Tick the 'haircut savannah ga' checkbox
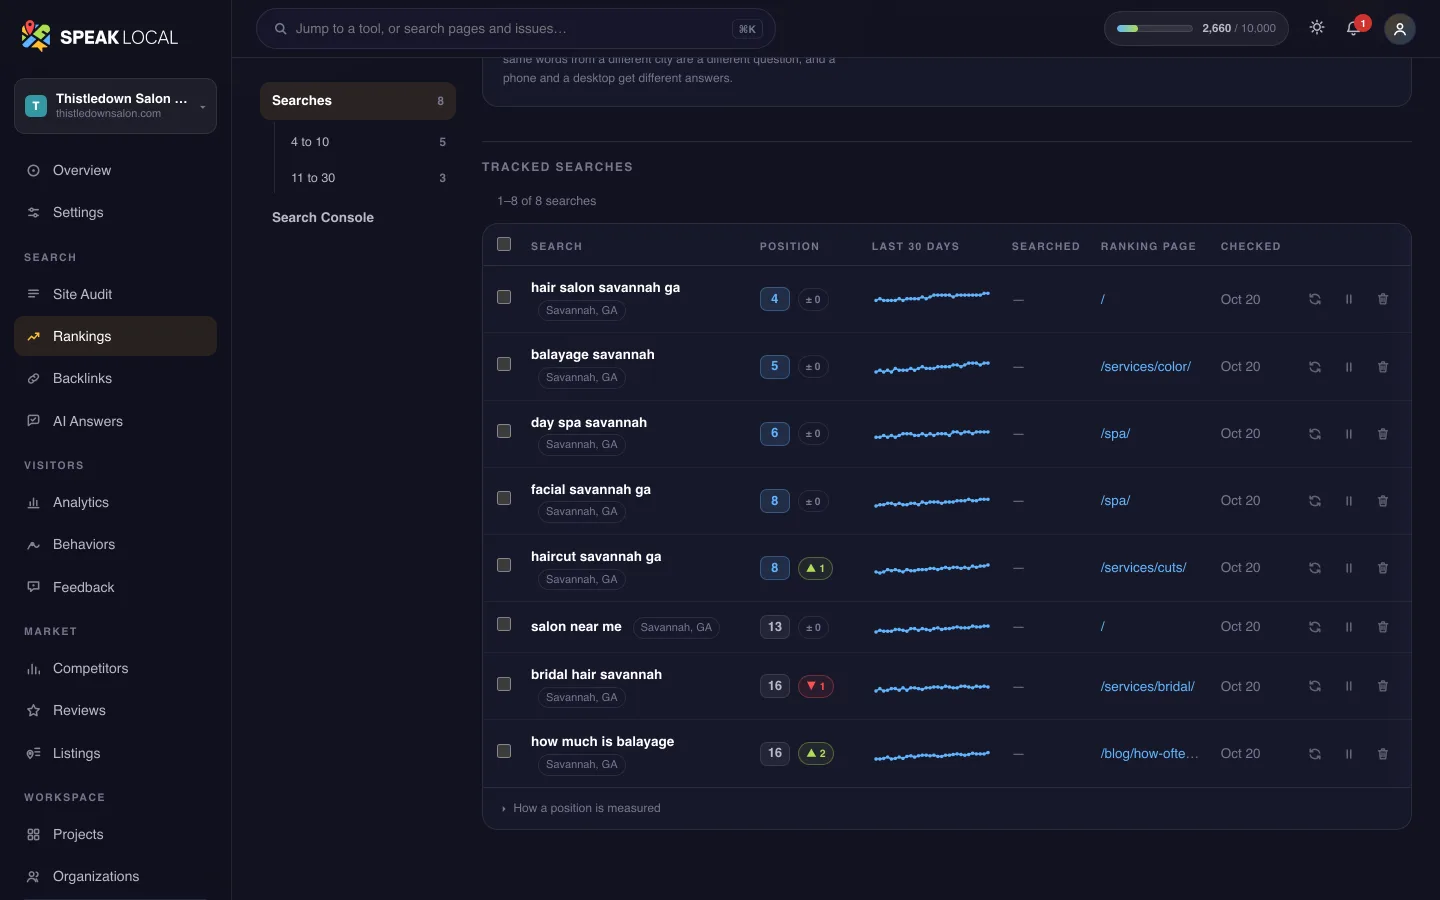Screen dimensions: 1440x900 tap(504, 565)
